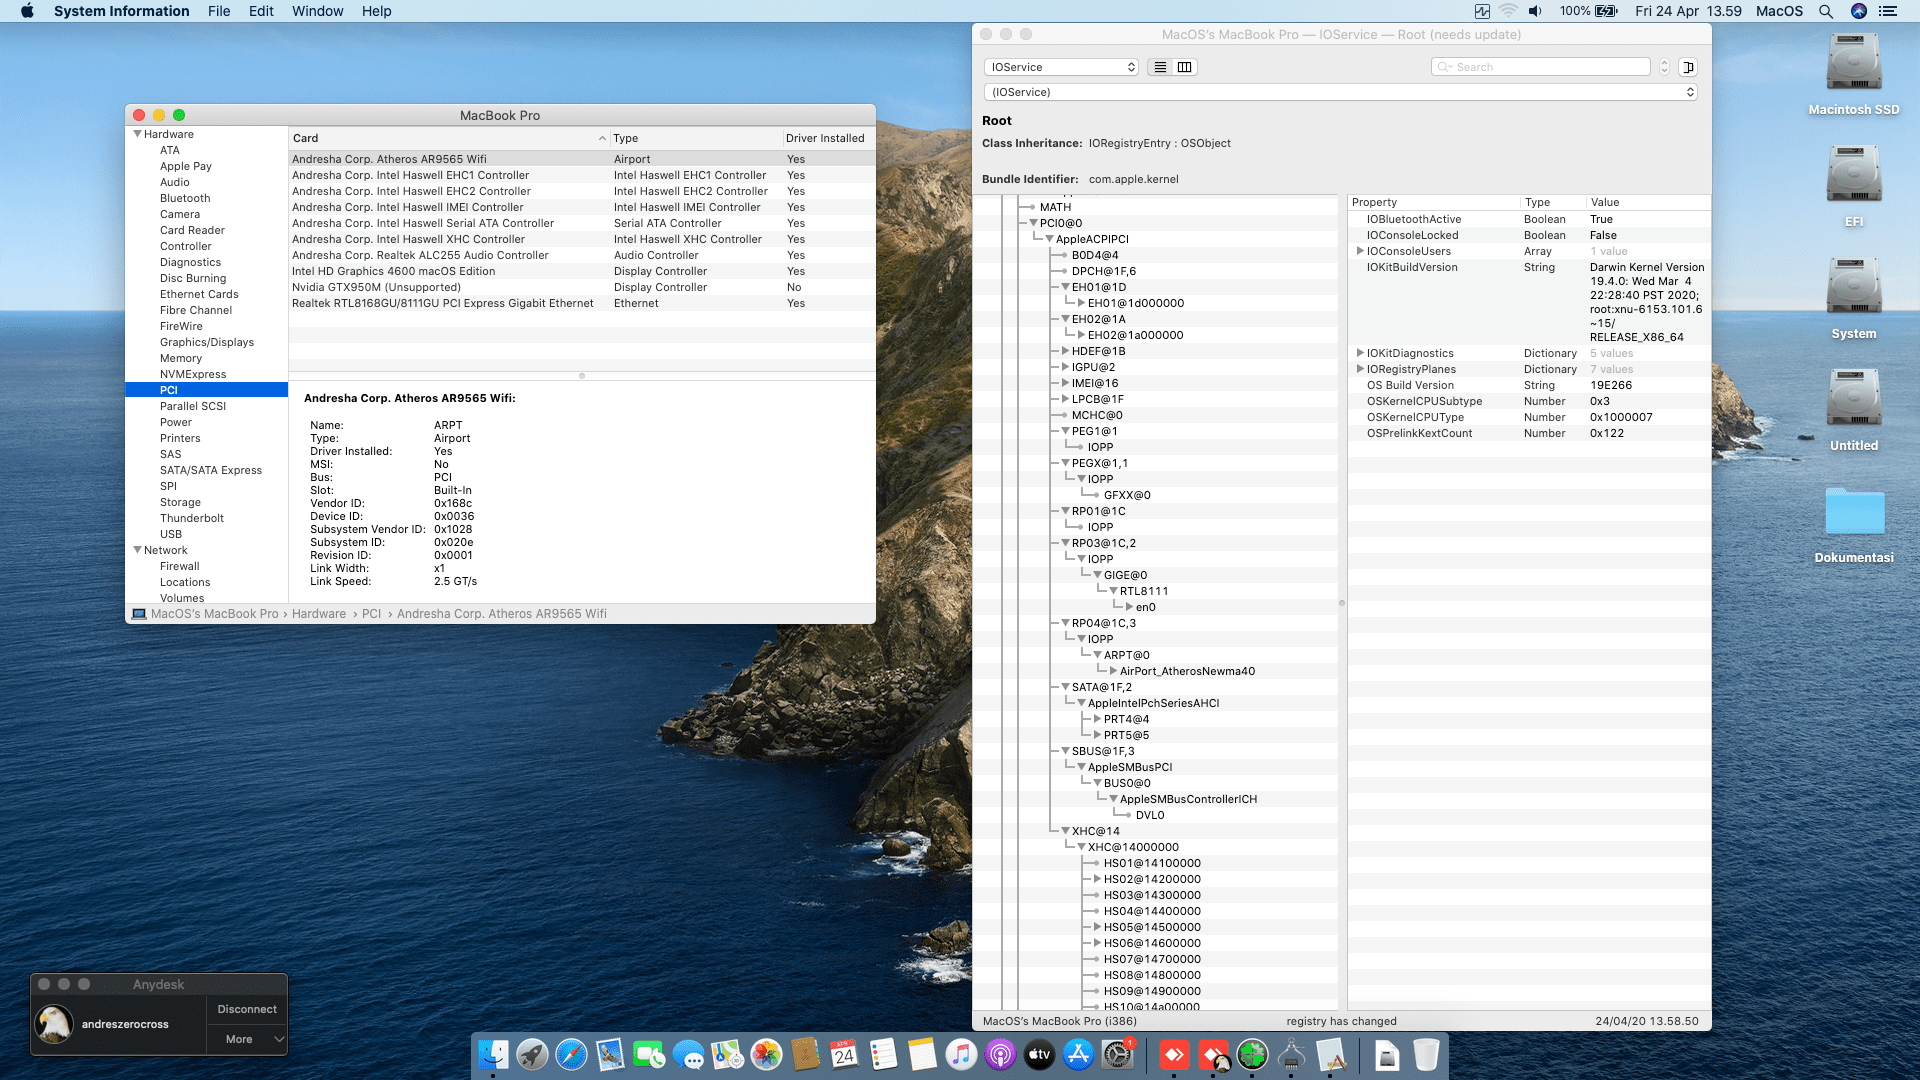Screen dimensions: 1920x1080
Task: Switch IORegistryExplorer to list view icon
Action: (1160, 67)
